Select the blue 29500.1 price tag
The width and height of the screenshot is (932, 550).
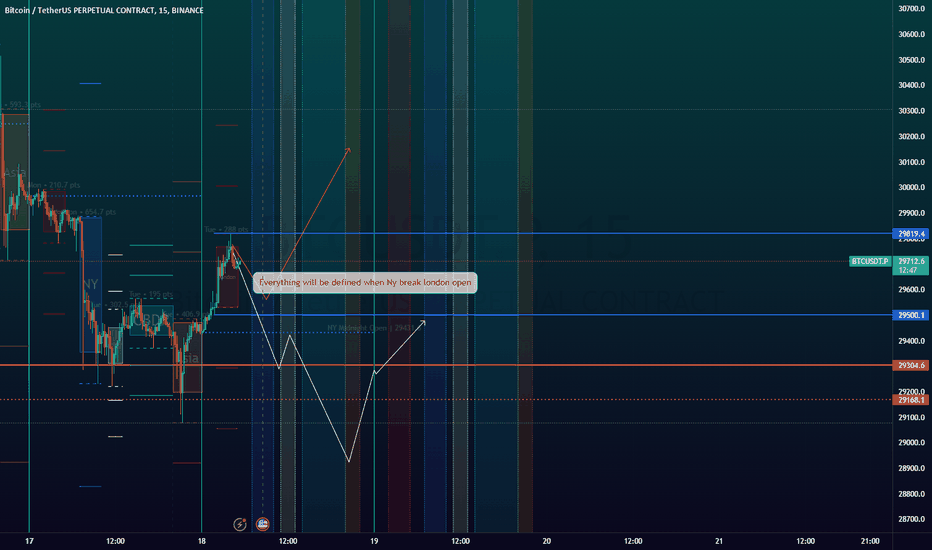coord(911,315)
